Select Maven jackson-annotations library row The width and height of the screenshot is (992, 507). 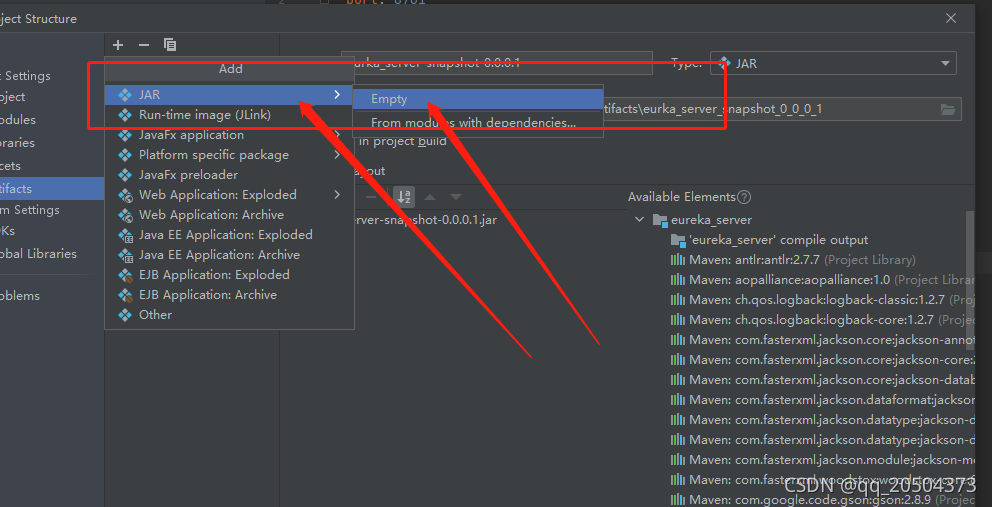point(831,340)
